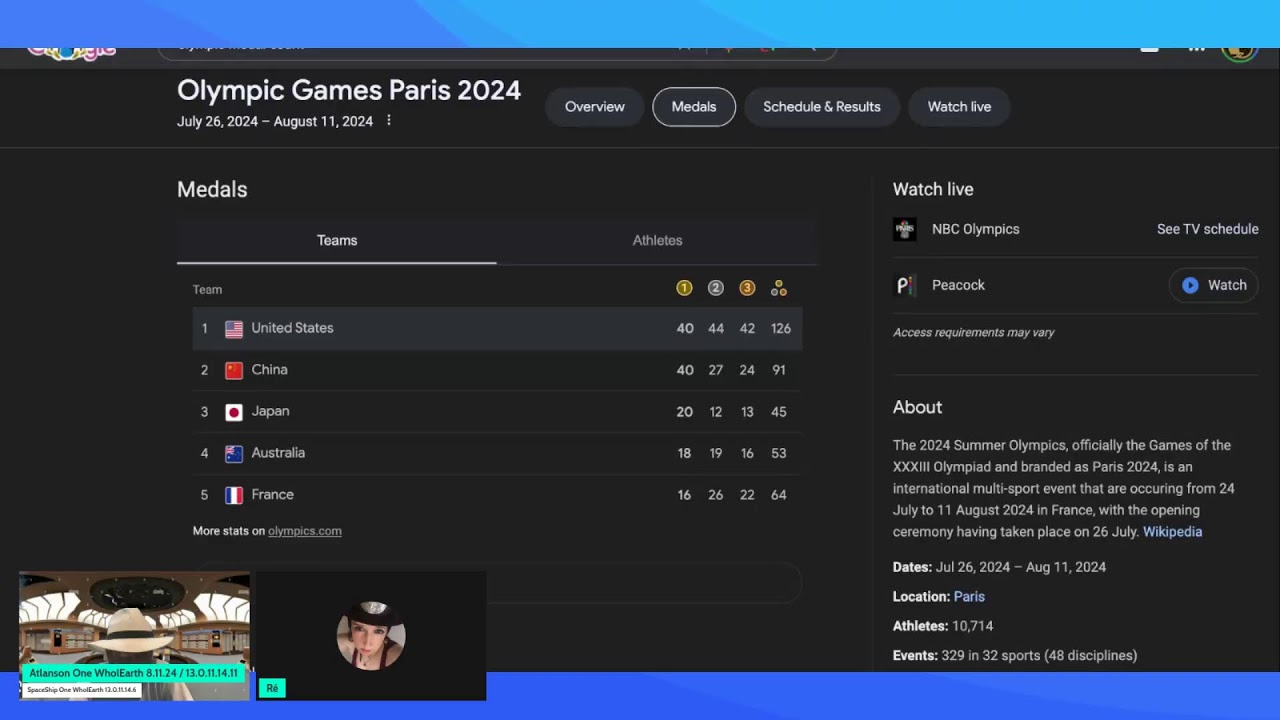
Task: Click the NBC Olympics label
Action: [975, 229]
